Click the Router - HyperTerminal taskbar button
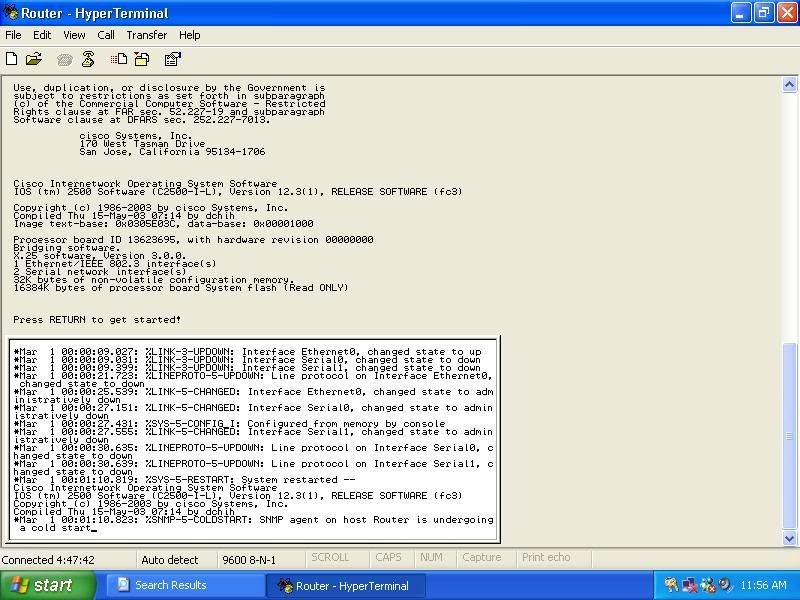 tap(345, 586)
